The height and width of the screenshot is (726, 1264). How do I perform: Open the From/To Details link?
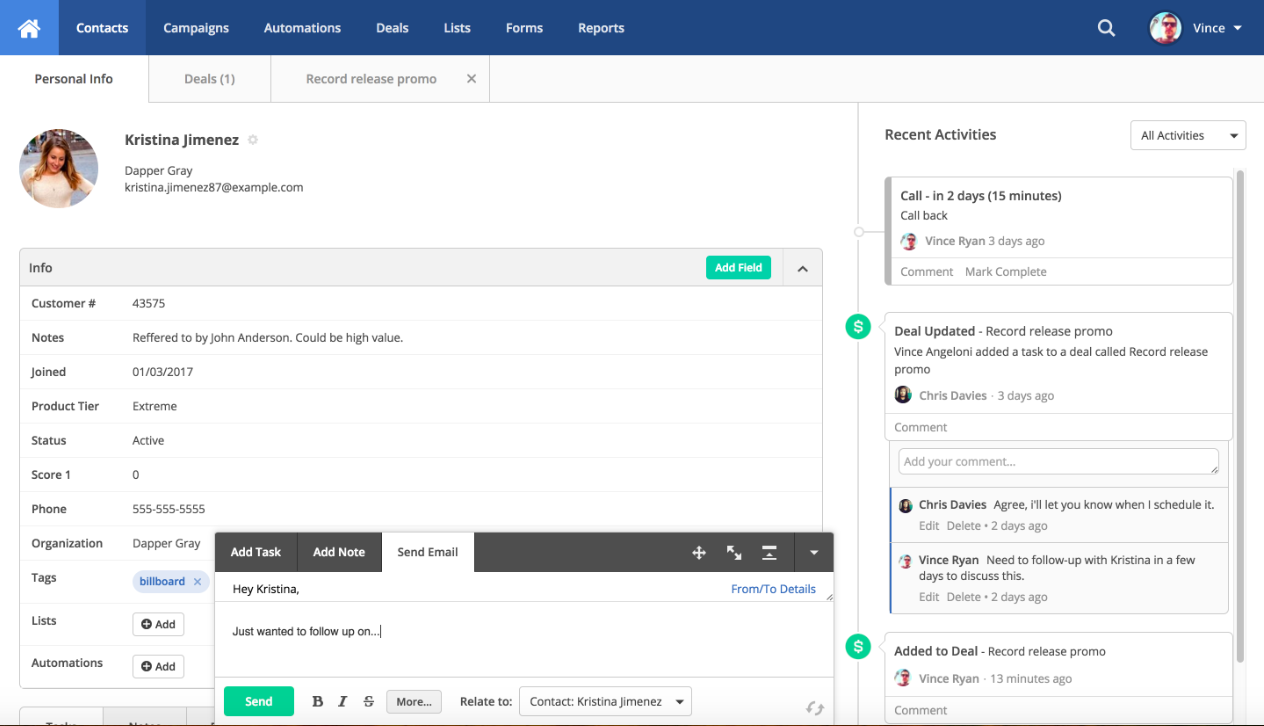coord(773,589)
